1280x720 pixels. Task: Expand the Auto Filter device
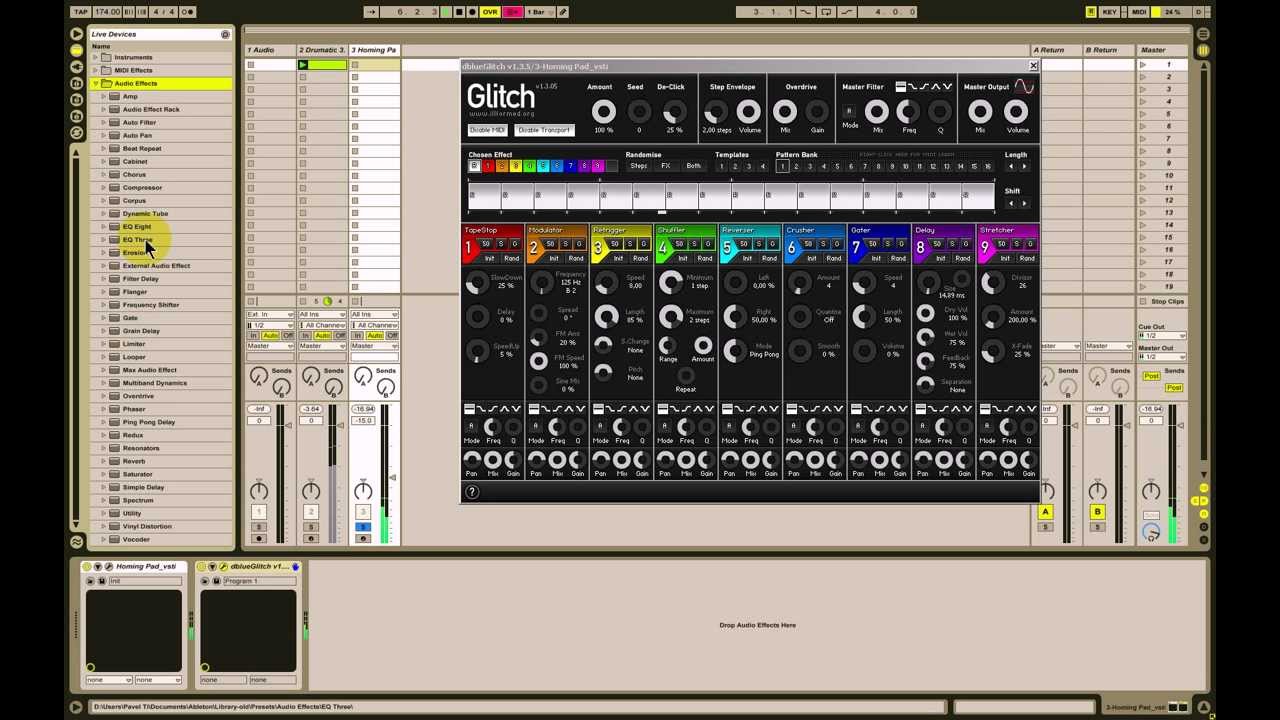104,122
